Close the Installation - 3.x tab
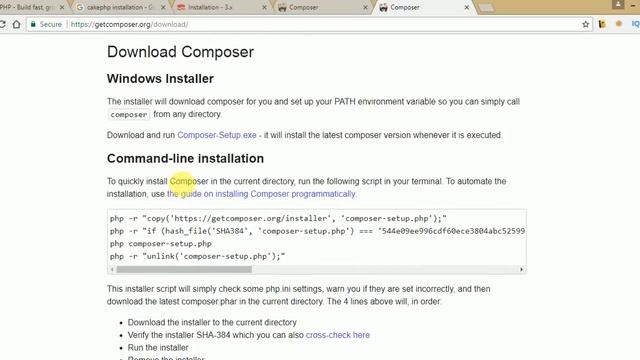This screenshot has width=640, height=360. (x=264, y=7)
